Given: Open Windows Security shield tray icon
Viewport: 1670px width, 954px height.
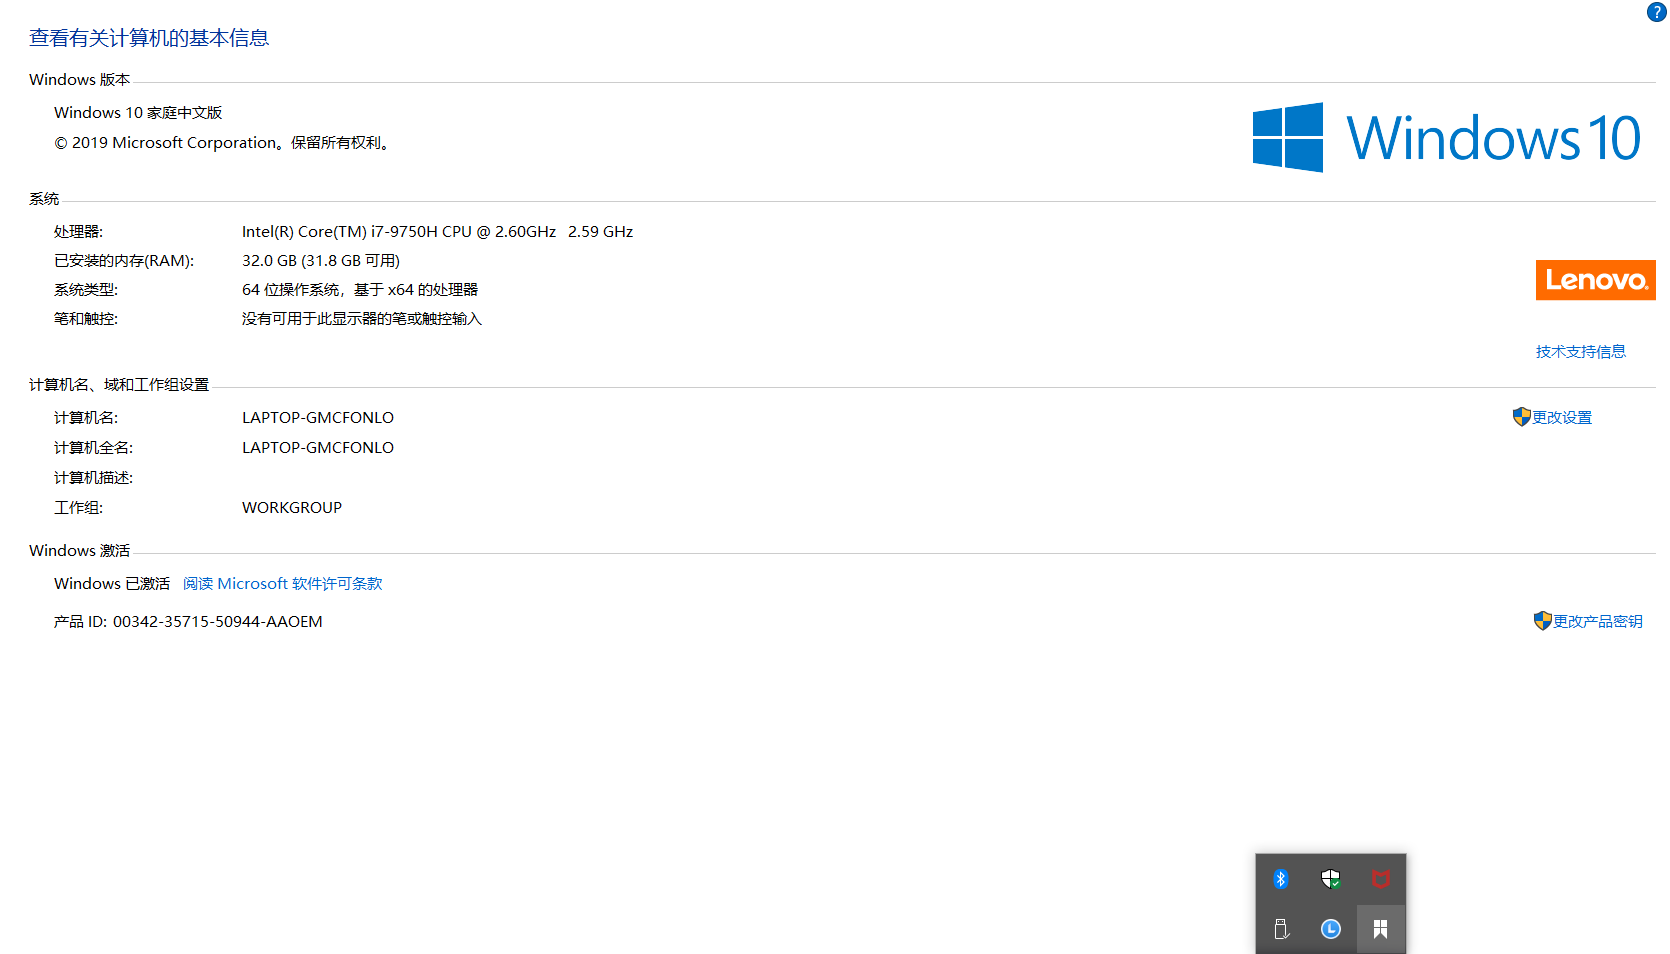Looking at the screenshot, I should tap(1331, 879).
